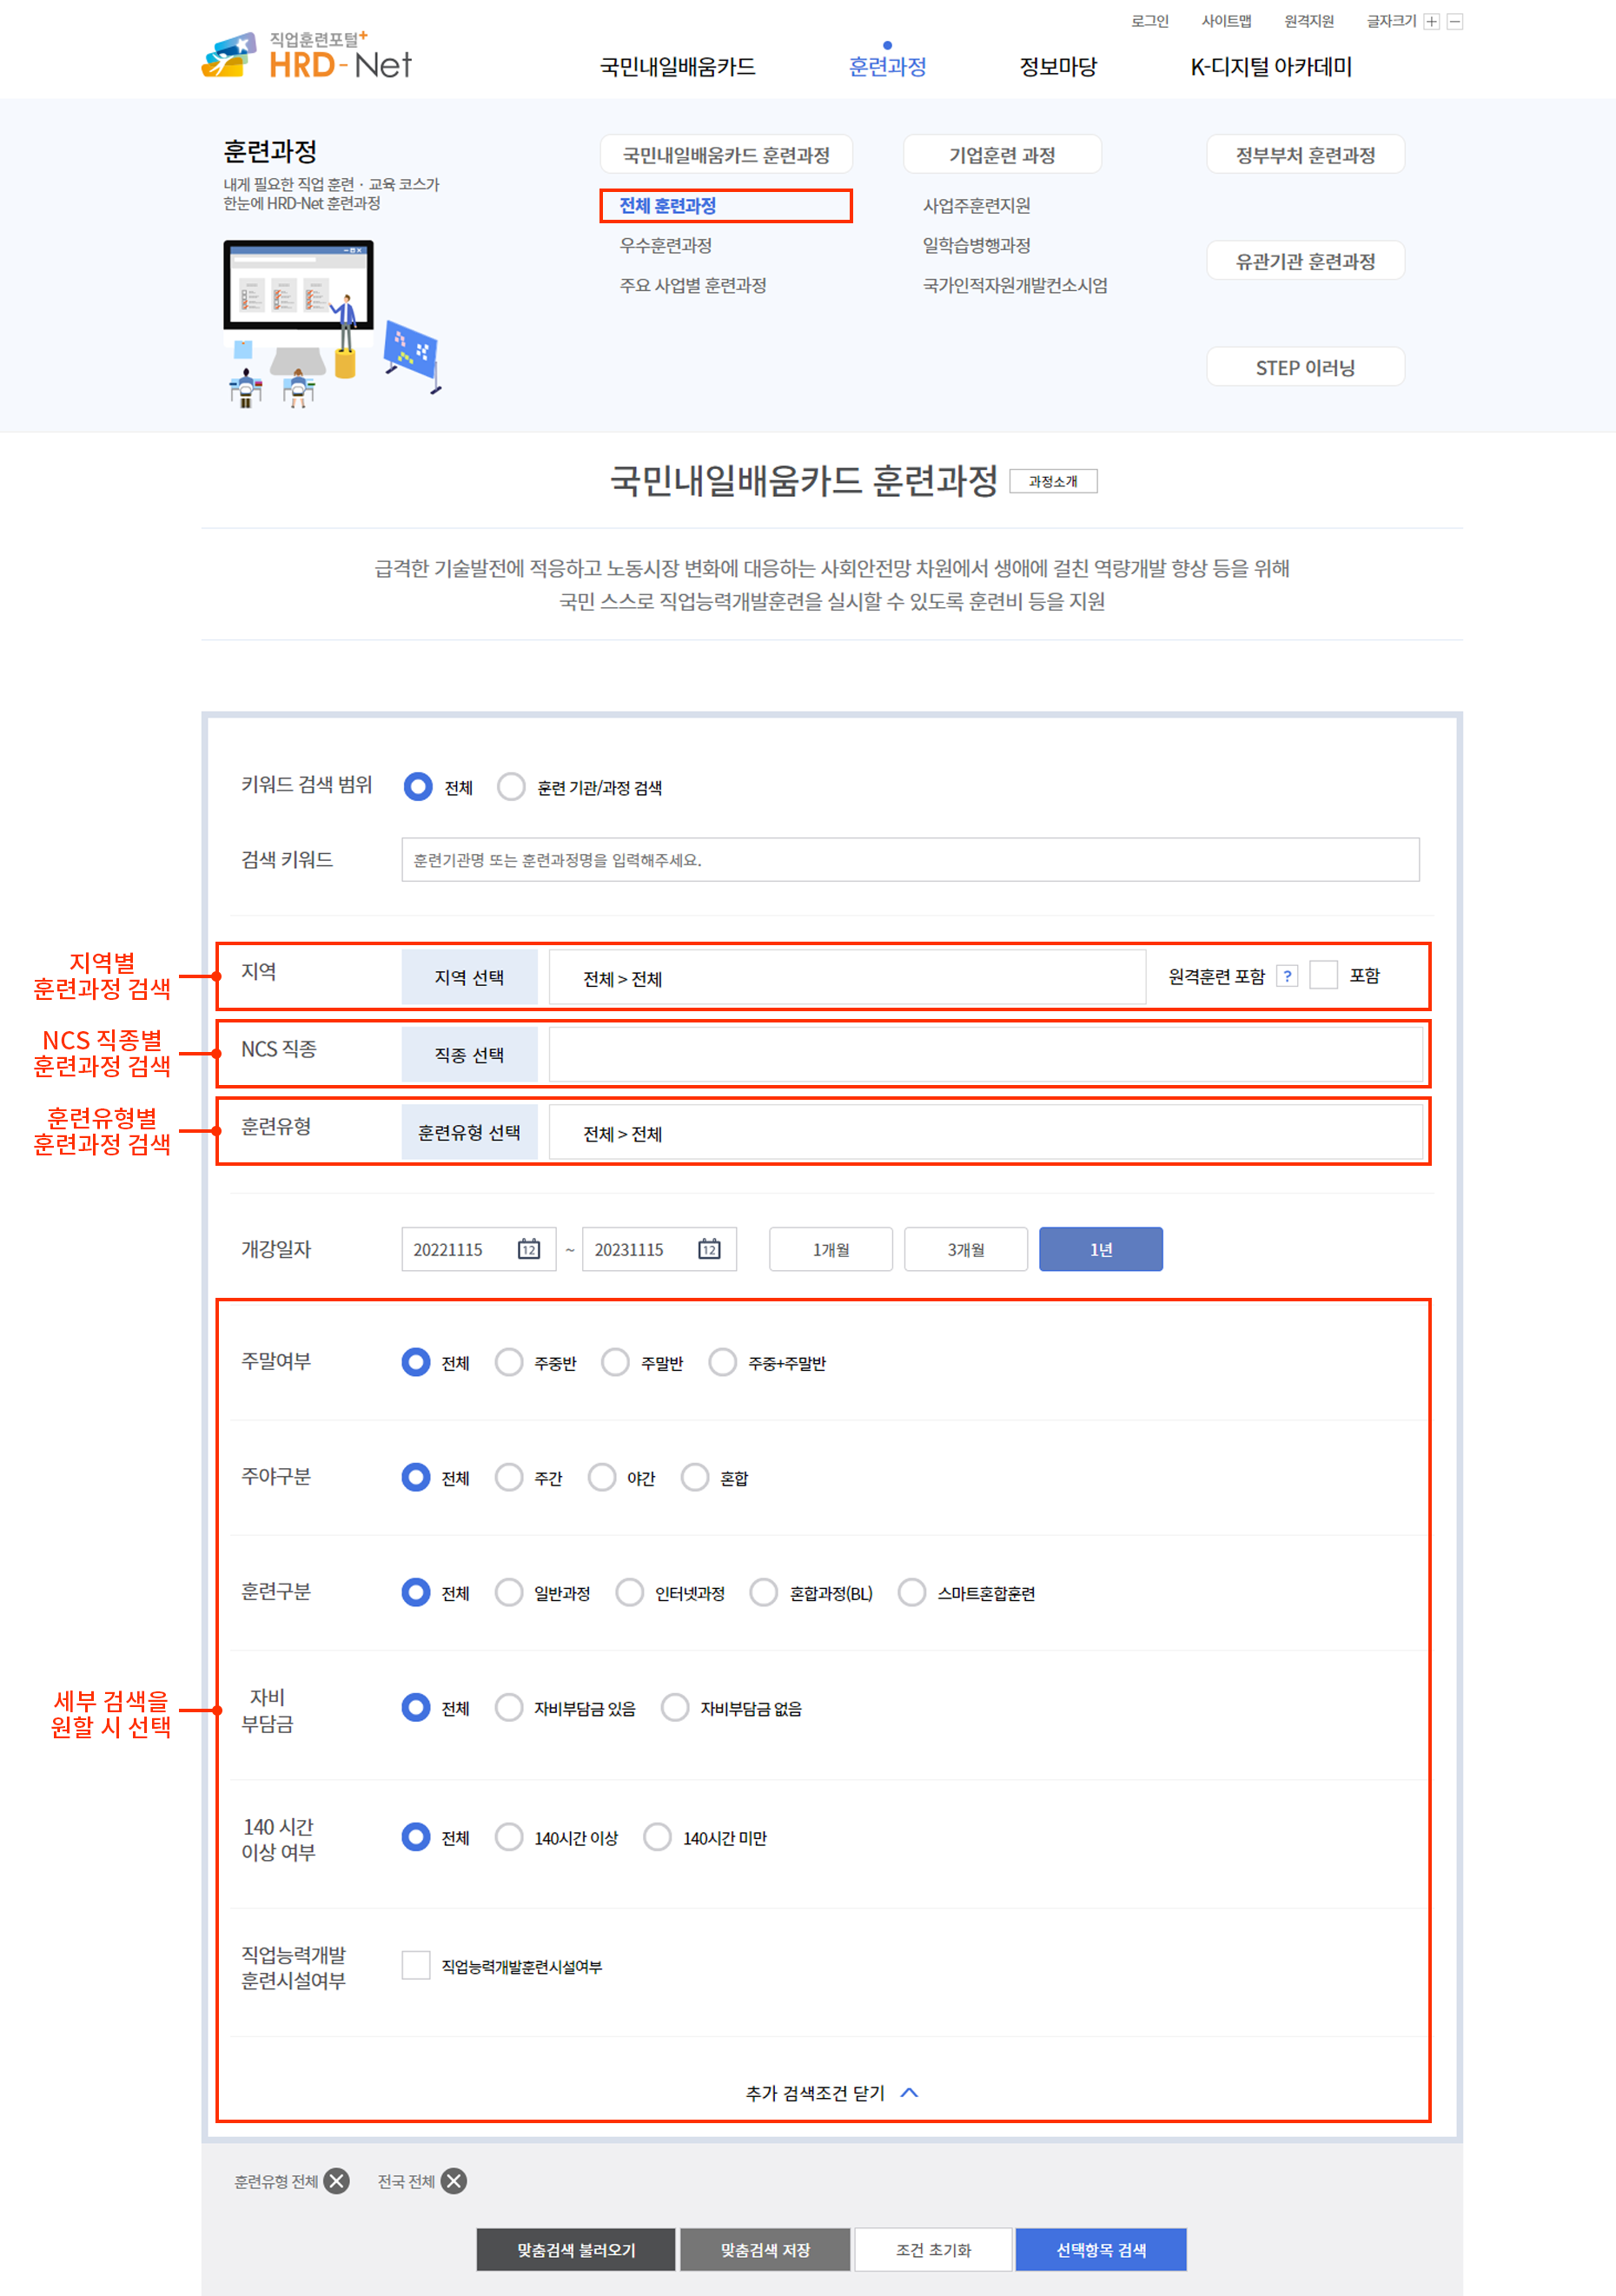Tick the 직업능력개발훈련시설여부 checkbox

(416, 1965)
